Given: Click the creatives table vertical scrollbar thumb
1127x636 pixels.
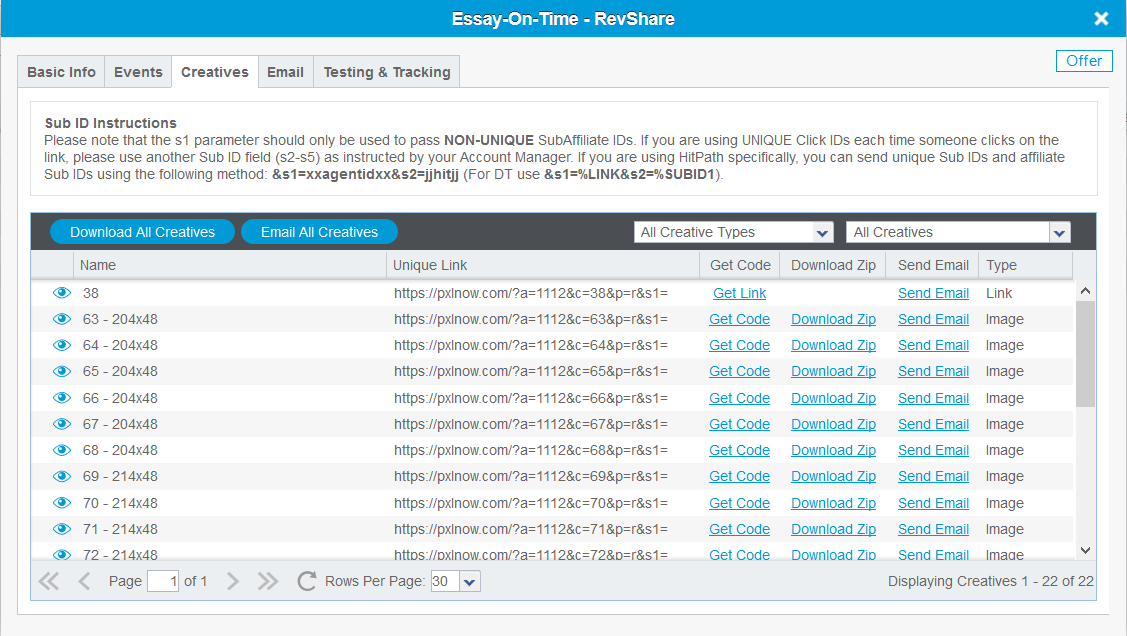Looking at the screenshot, I should (x=1085, y=354).
